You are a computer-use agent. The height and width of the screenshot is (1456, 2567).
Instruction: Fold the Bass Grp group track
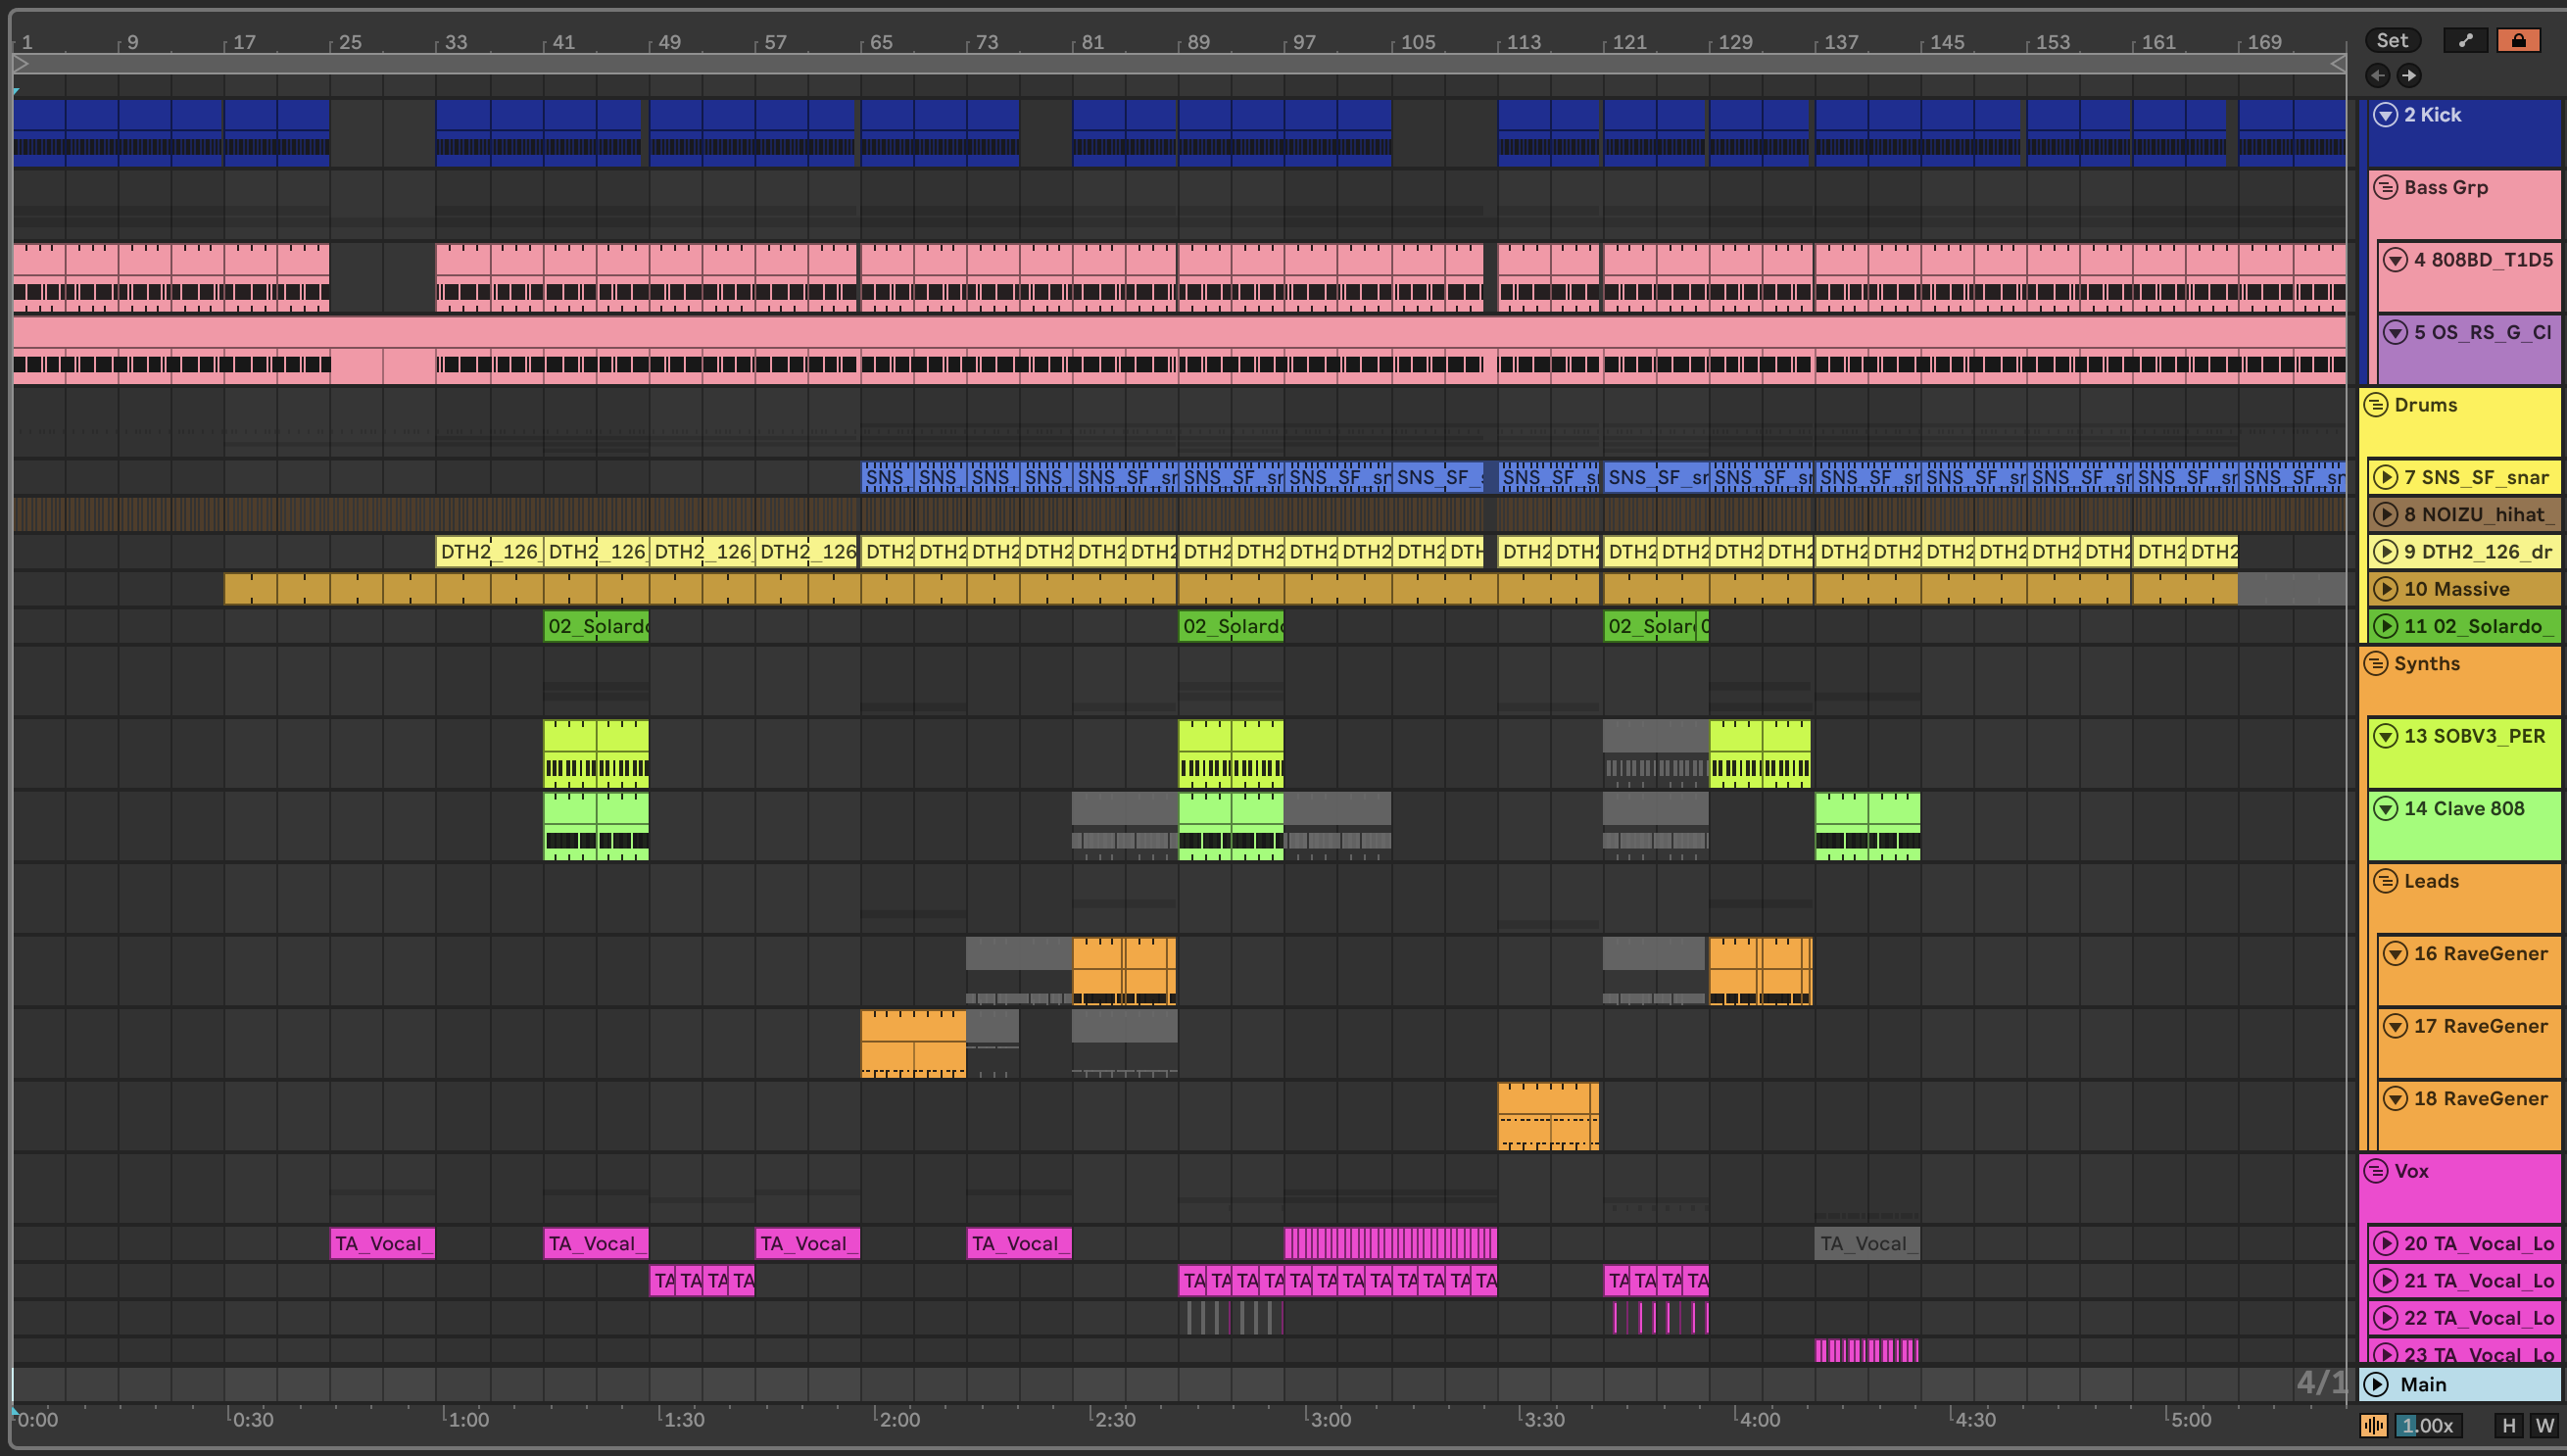coord(2385,187)
